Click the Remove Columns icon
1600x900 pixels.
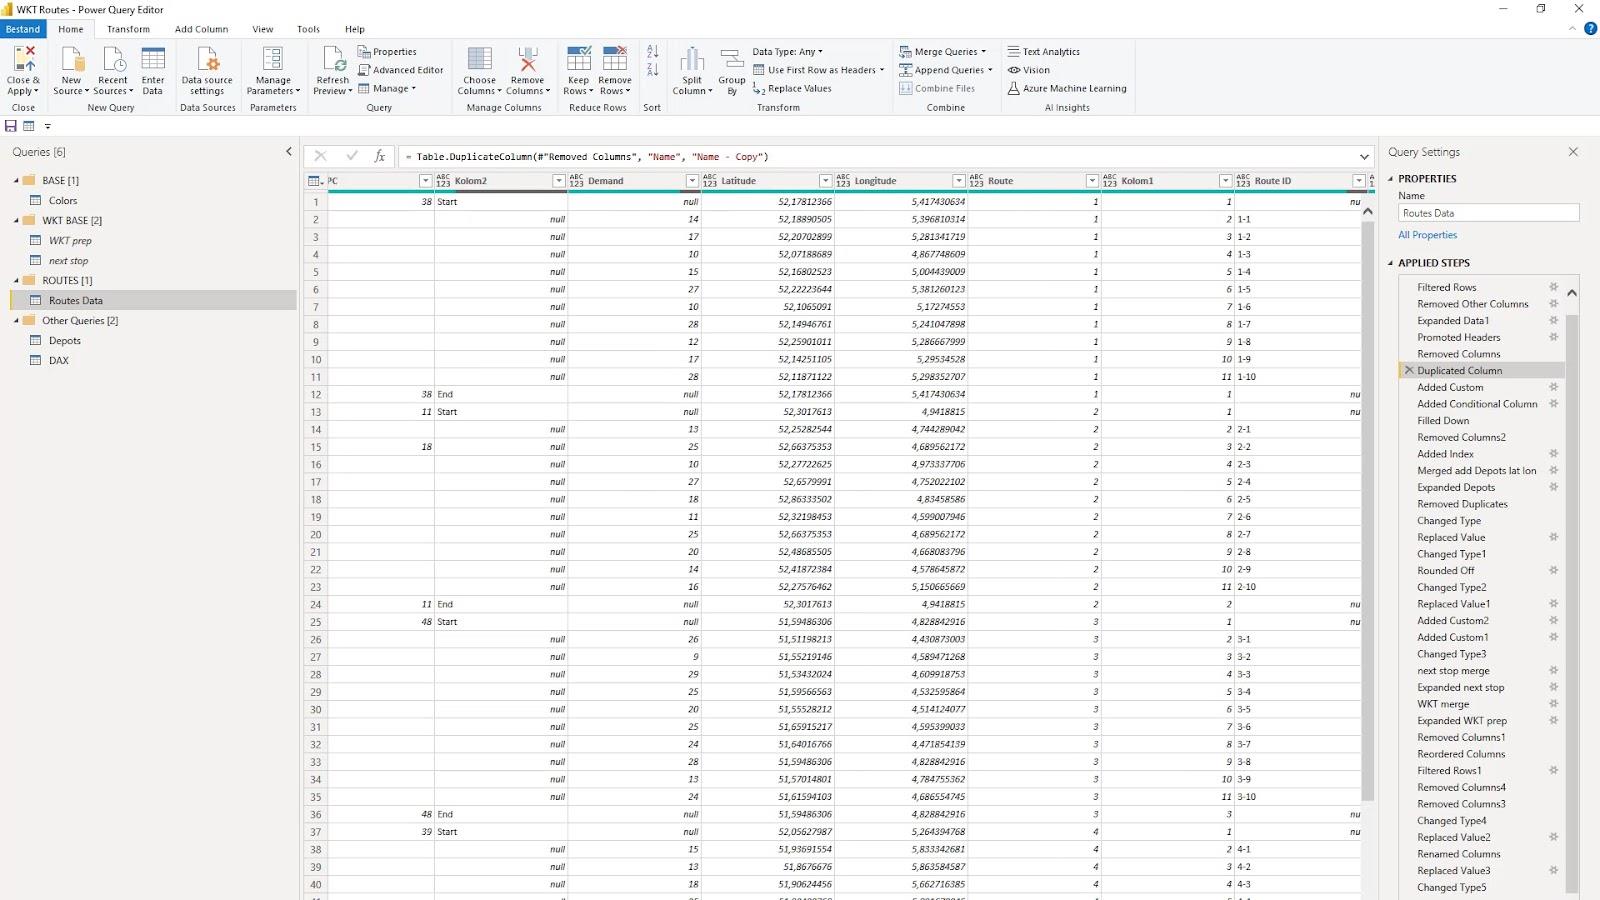[527, 58]
